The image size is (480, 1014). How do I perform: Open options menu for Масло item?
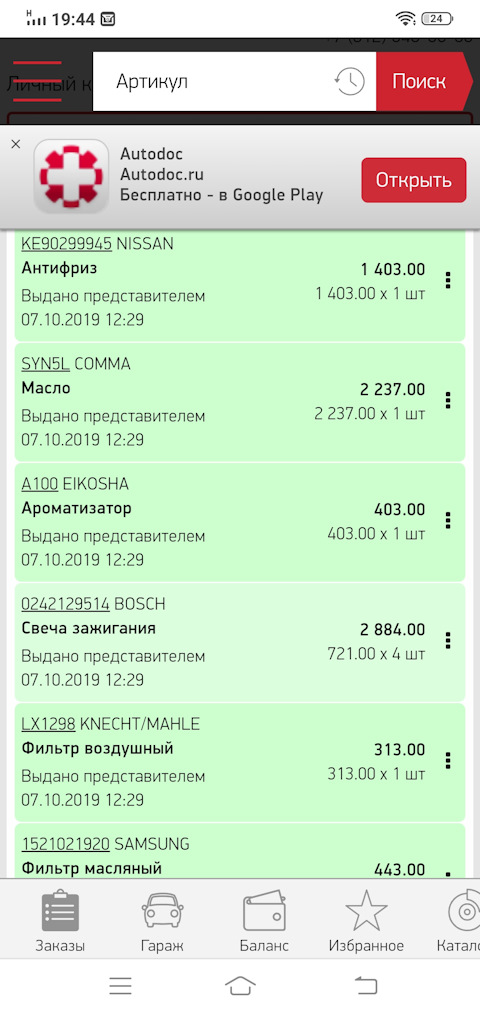coord(448,400)
